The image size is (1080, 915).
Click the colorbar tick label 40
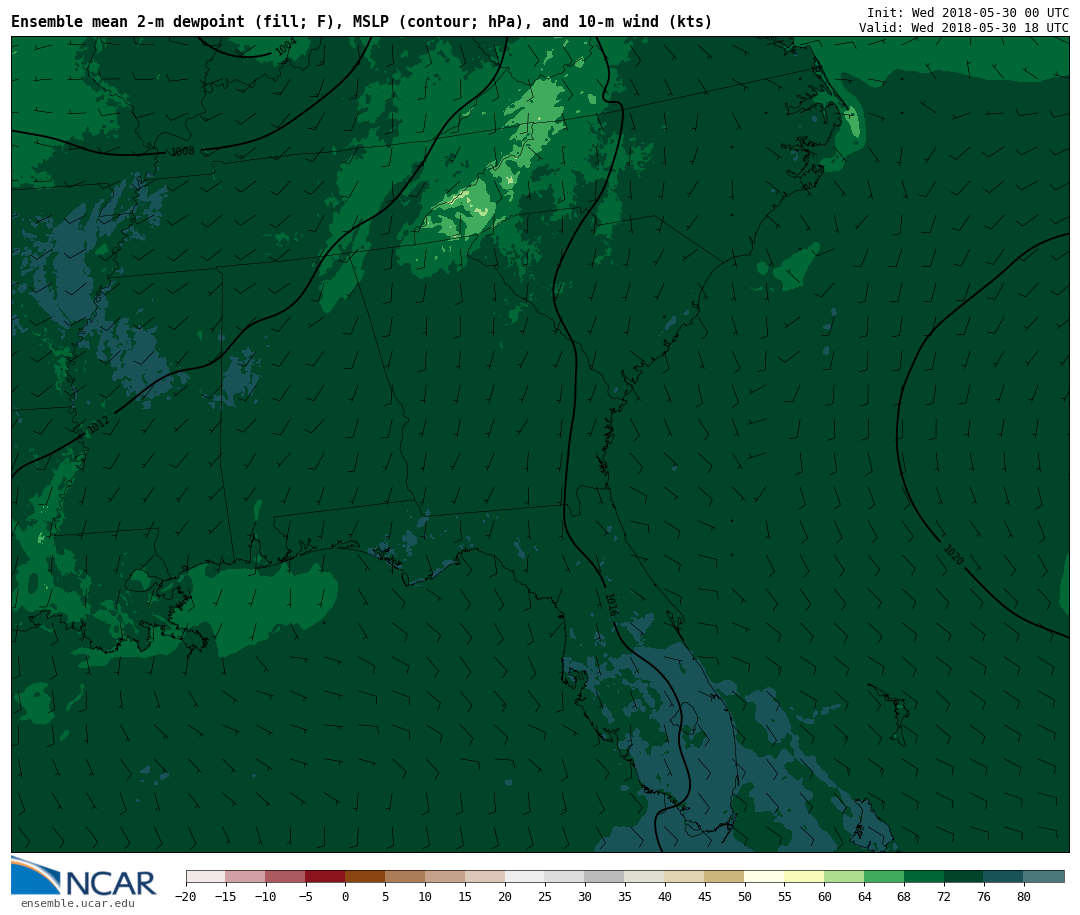pyautogui.click(x=665, y=896)
